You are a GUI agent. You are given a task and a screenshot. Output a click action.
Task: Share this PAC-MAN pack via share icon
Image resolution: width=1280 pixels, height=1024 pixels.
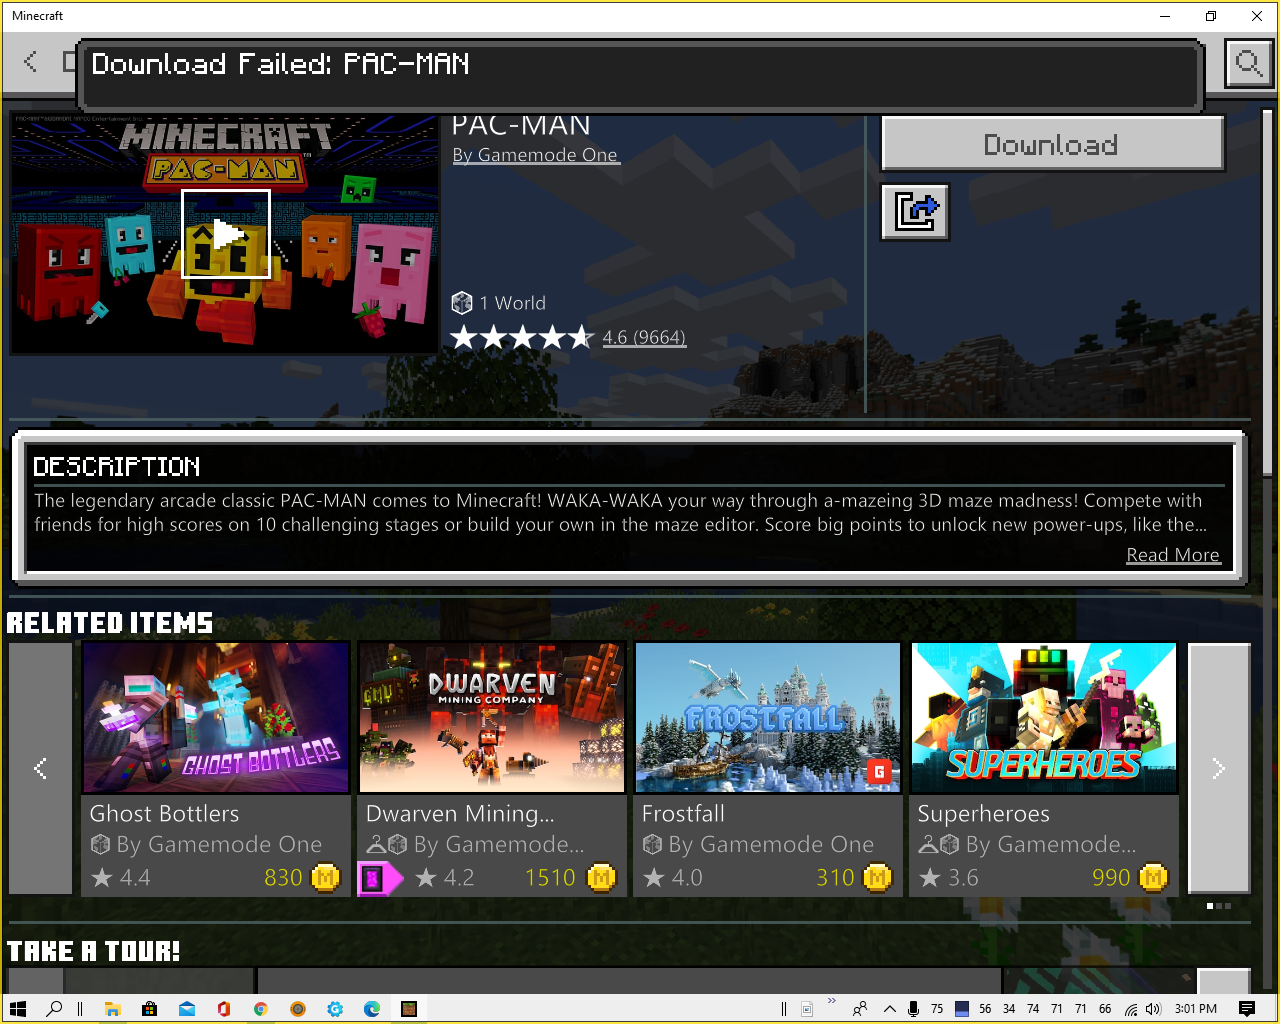915,212
